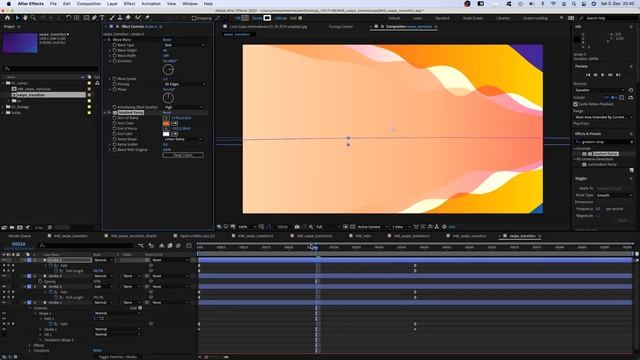Click Reset link for Gradient Ramp

[167, 113]
